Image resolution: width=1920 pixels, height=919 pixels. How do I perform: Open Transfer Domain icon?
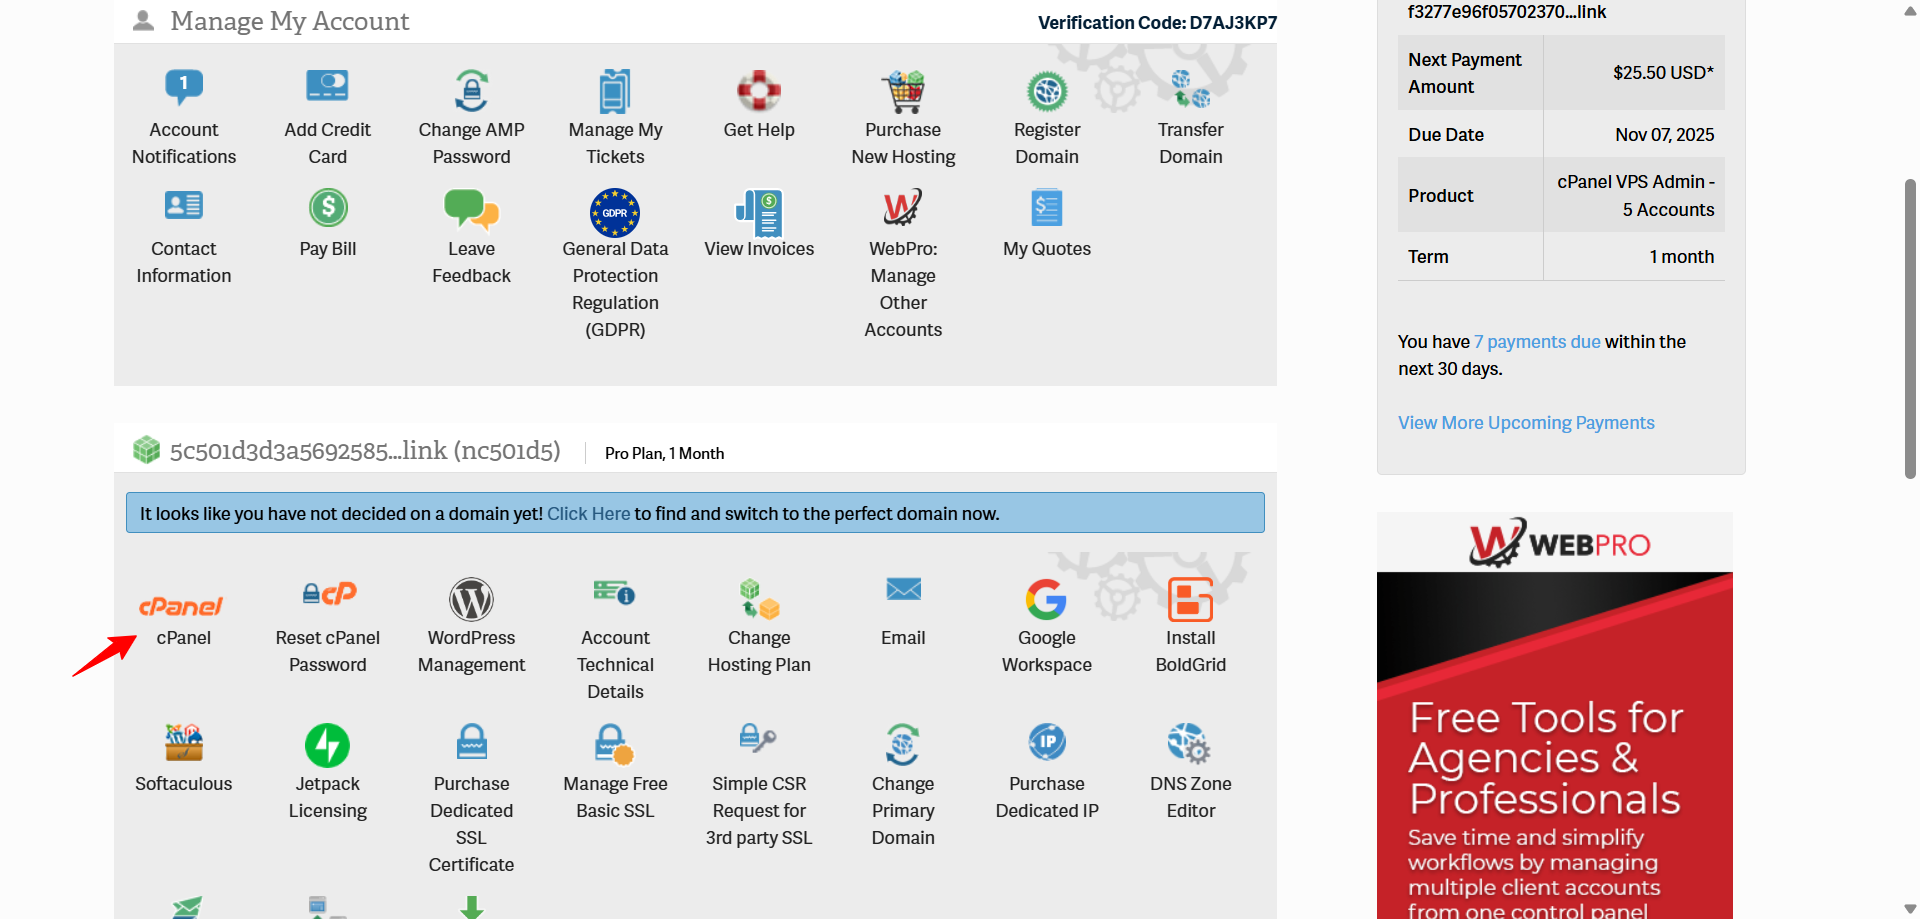pos(1190,89)
